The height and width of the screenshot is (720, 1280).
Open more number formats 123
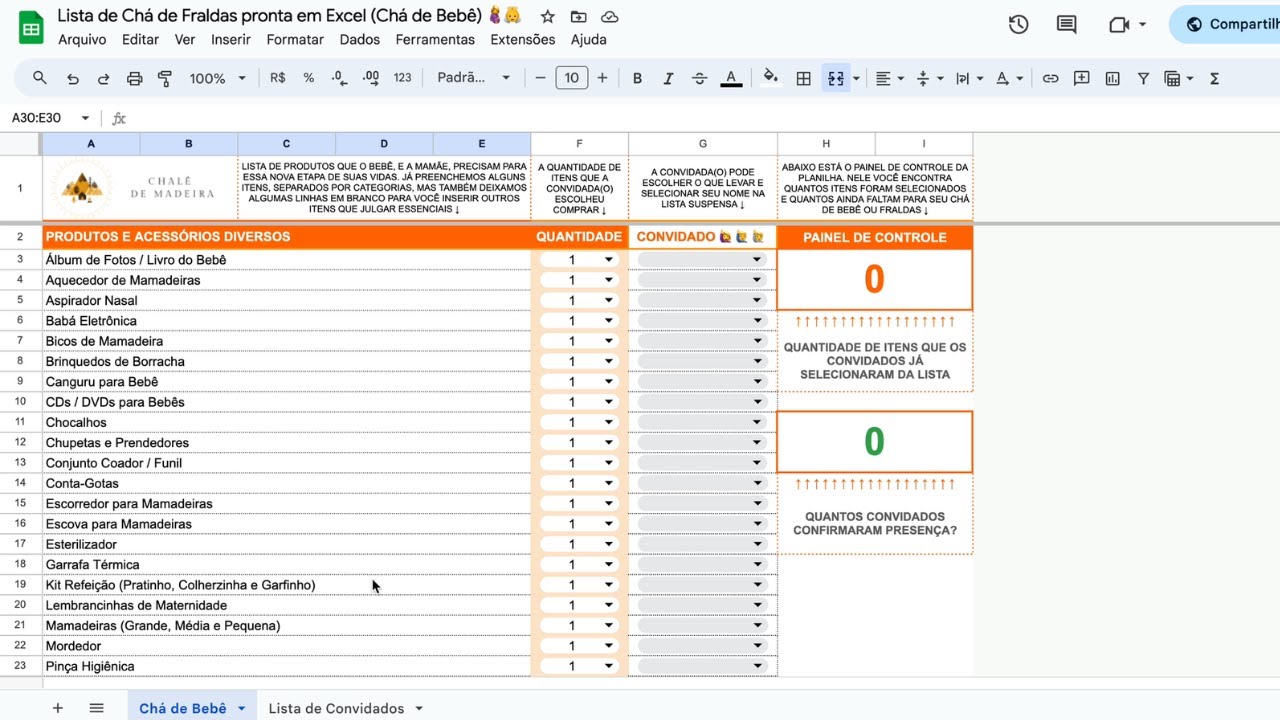pos(402,78)
